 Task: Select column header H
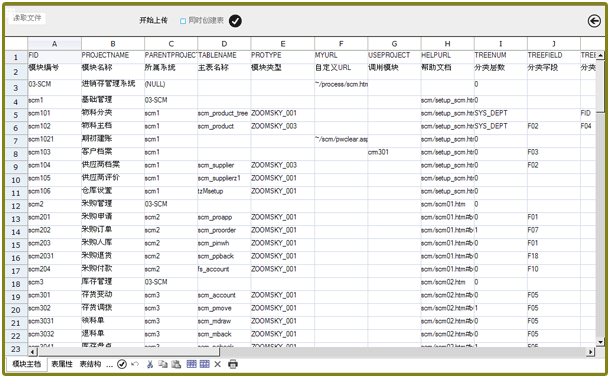(x=447, y=44)
